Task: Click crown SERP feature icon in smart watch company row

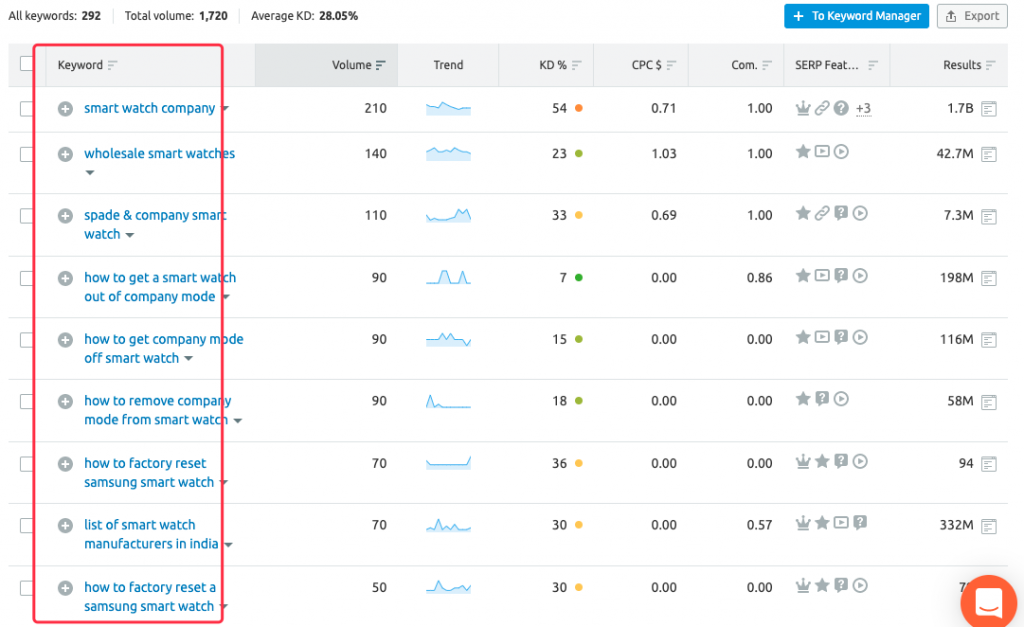Action: [x=803, y=108]
